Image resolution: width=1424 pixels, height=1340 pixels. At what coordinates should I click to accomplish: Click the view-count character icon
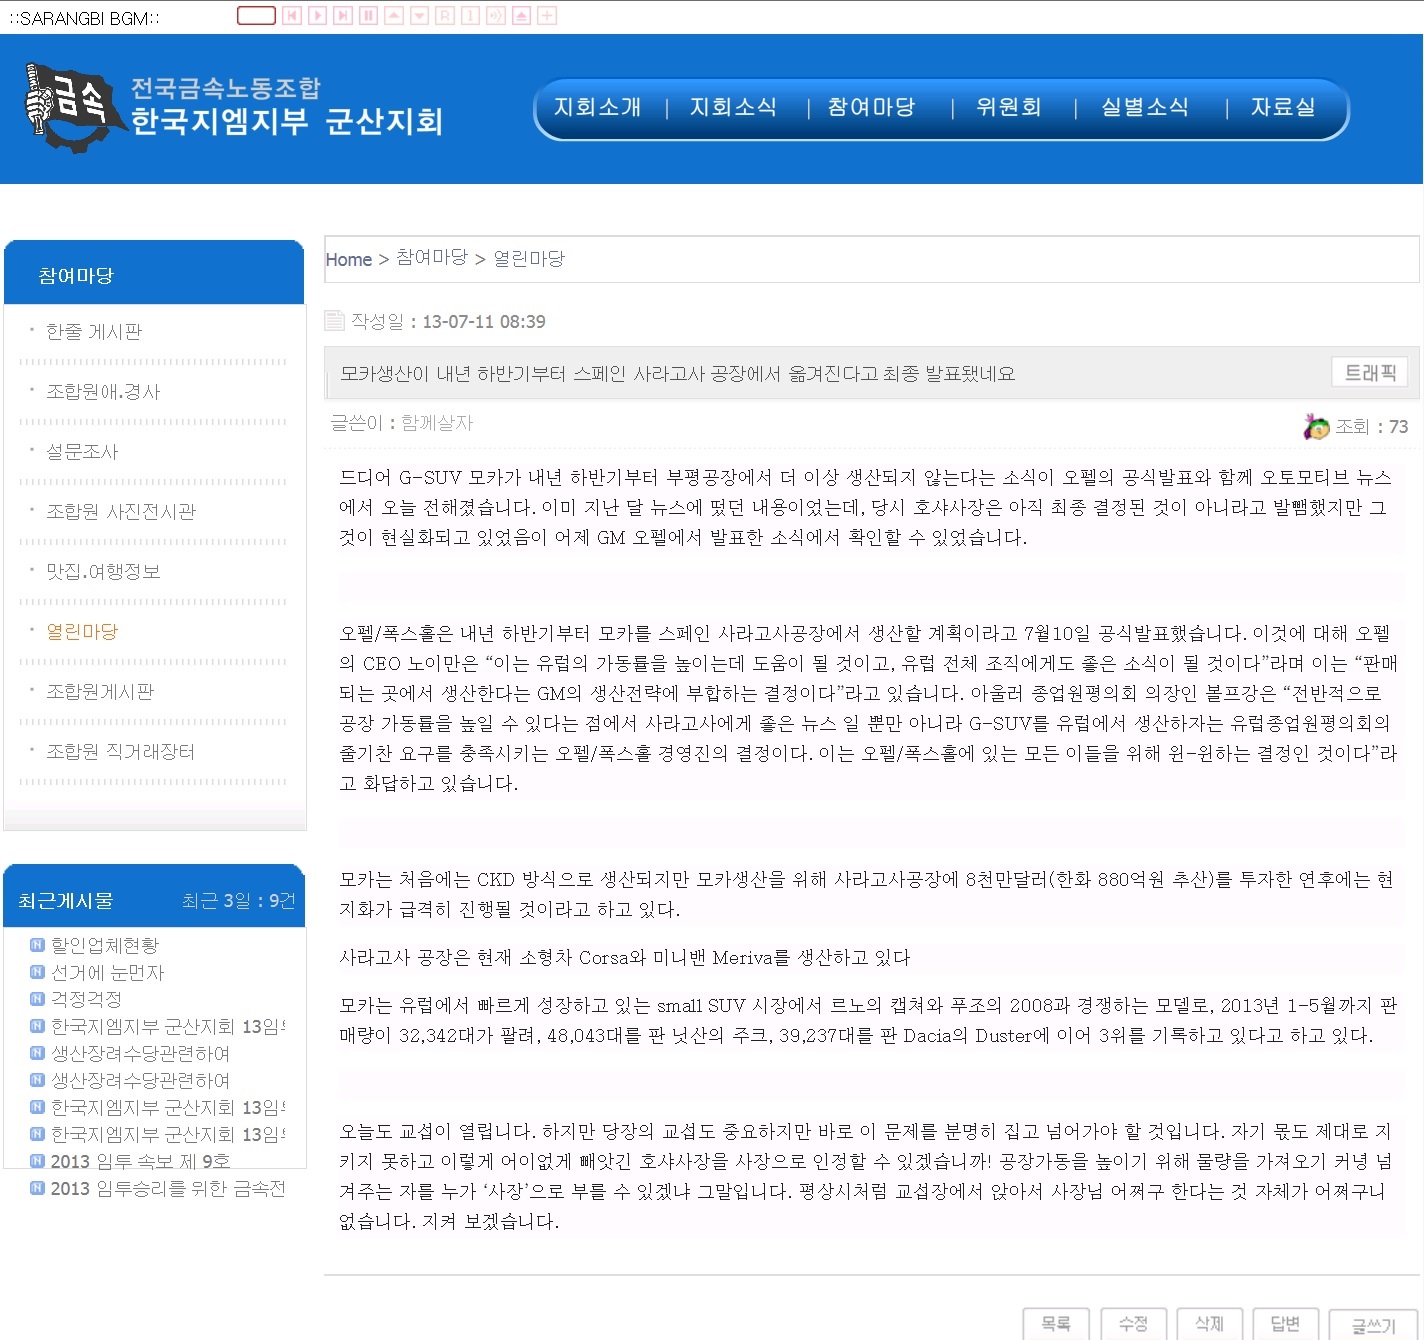(1316, 426)
